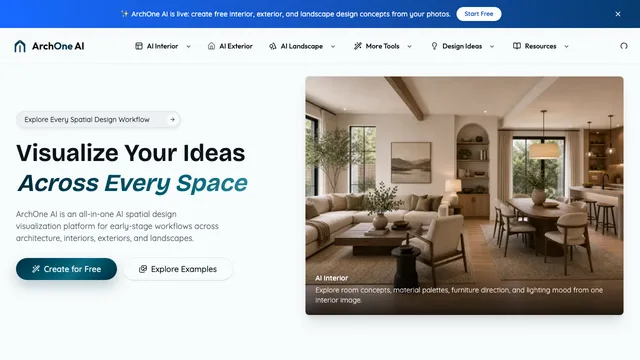
Task: Click the More Tools magic wand icon
Action: coord(358,46)
